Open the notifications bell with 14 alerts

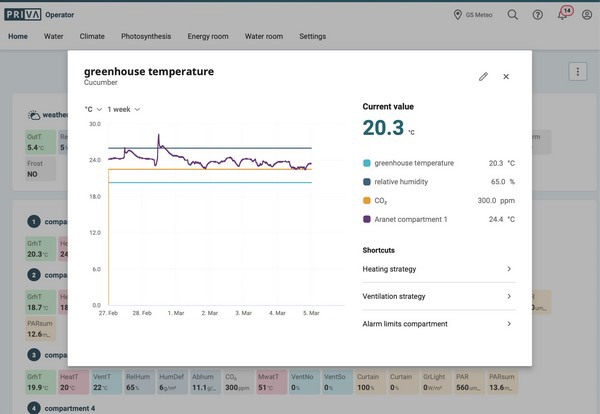coord(563,14)
